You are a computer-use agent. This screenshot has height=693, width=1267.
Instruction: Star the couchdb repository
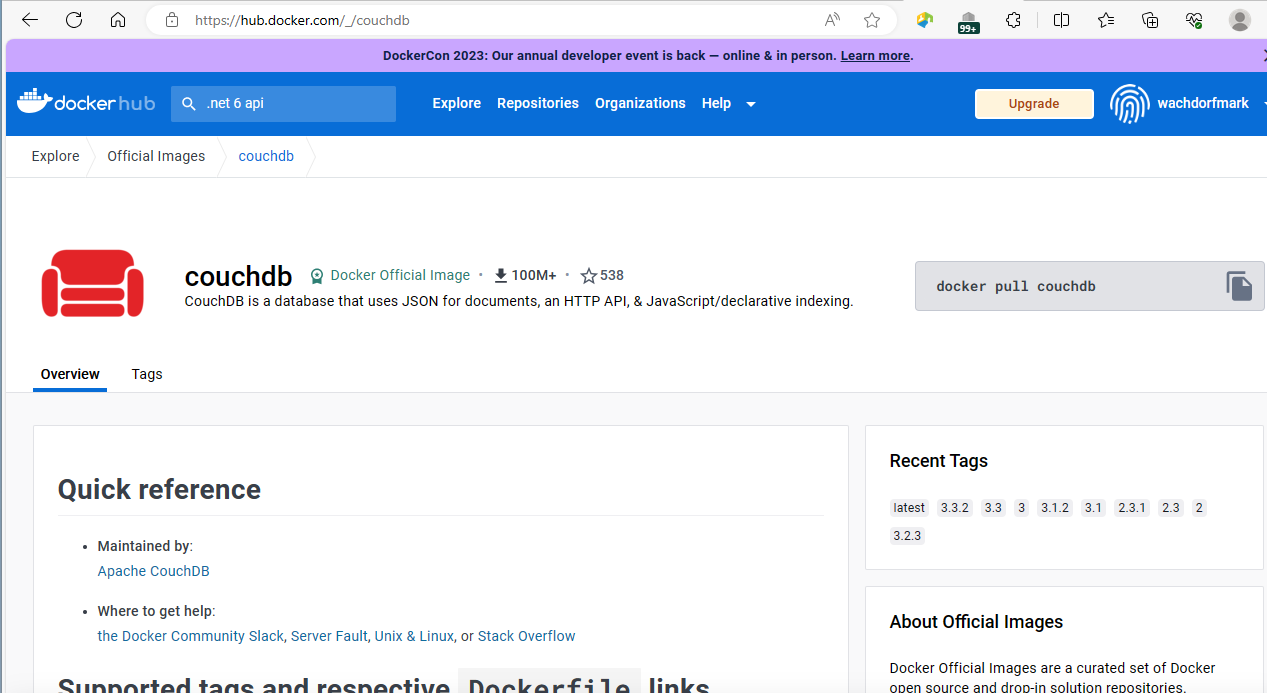point(589,275)
